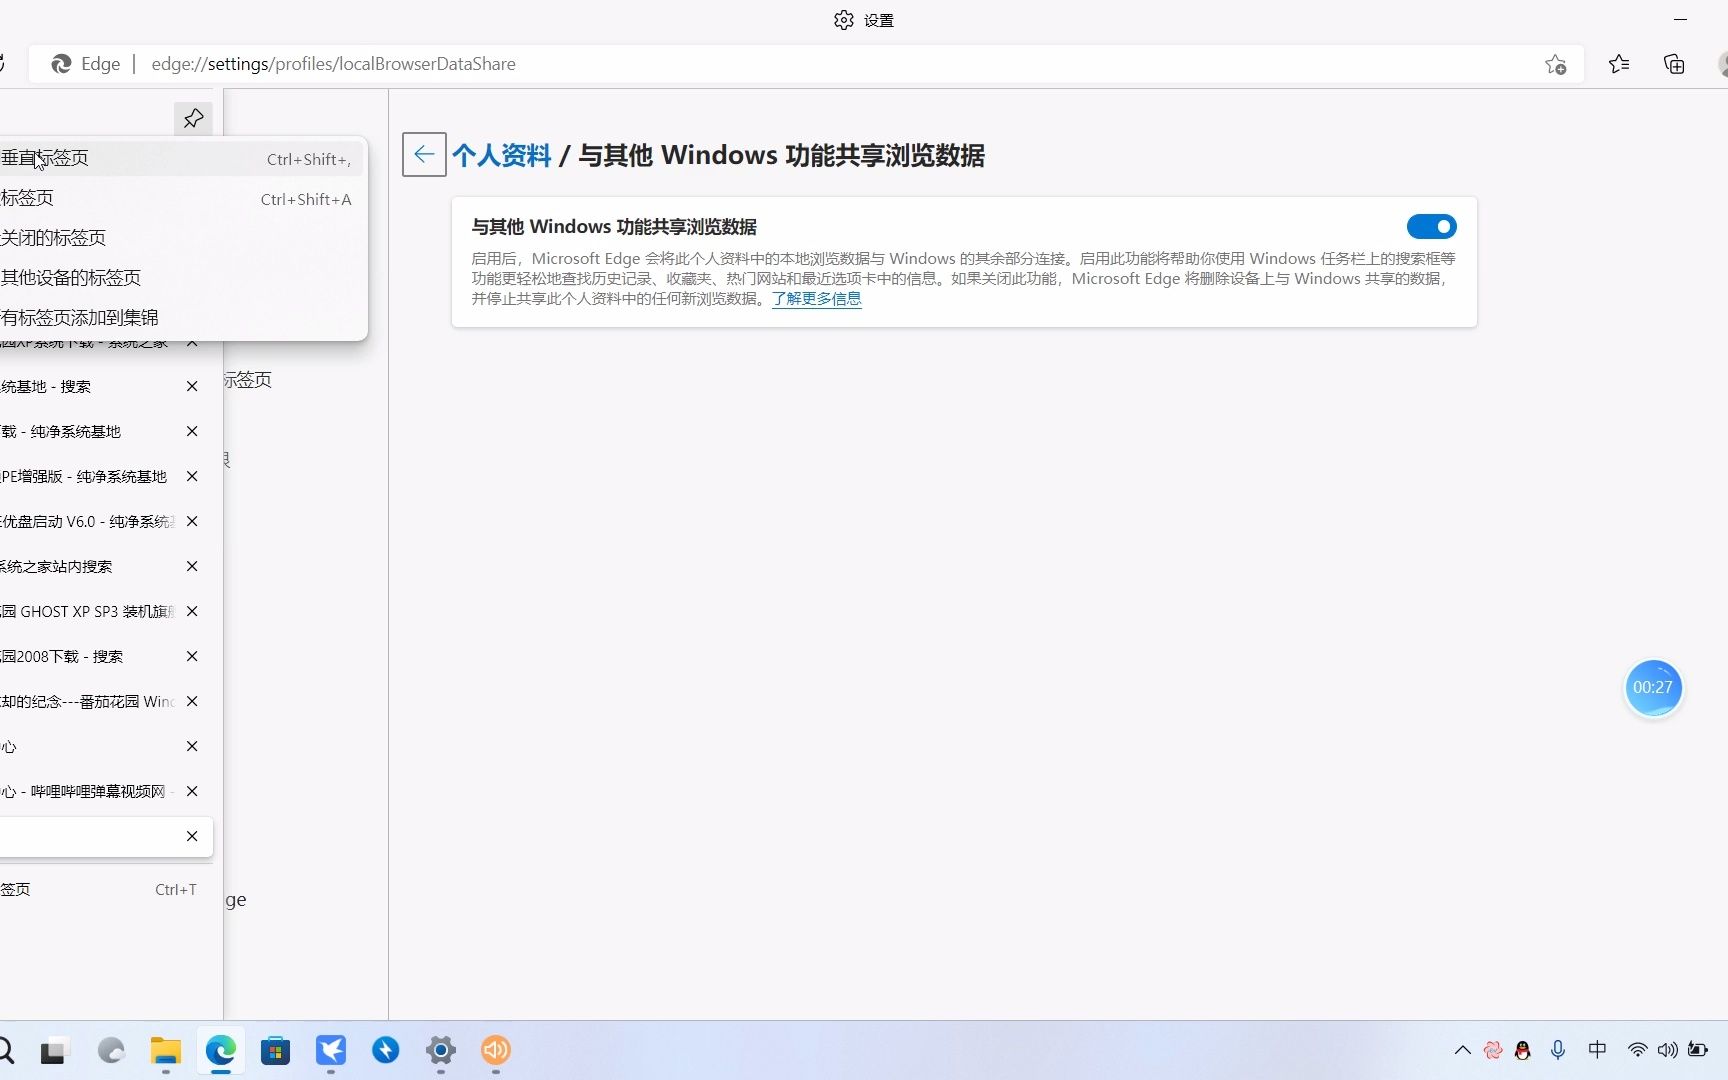Switch to 园2008下载 - 搜索 tab
Viewport: 1728px width, 1080px height.
pos(88,656)
